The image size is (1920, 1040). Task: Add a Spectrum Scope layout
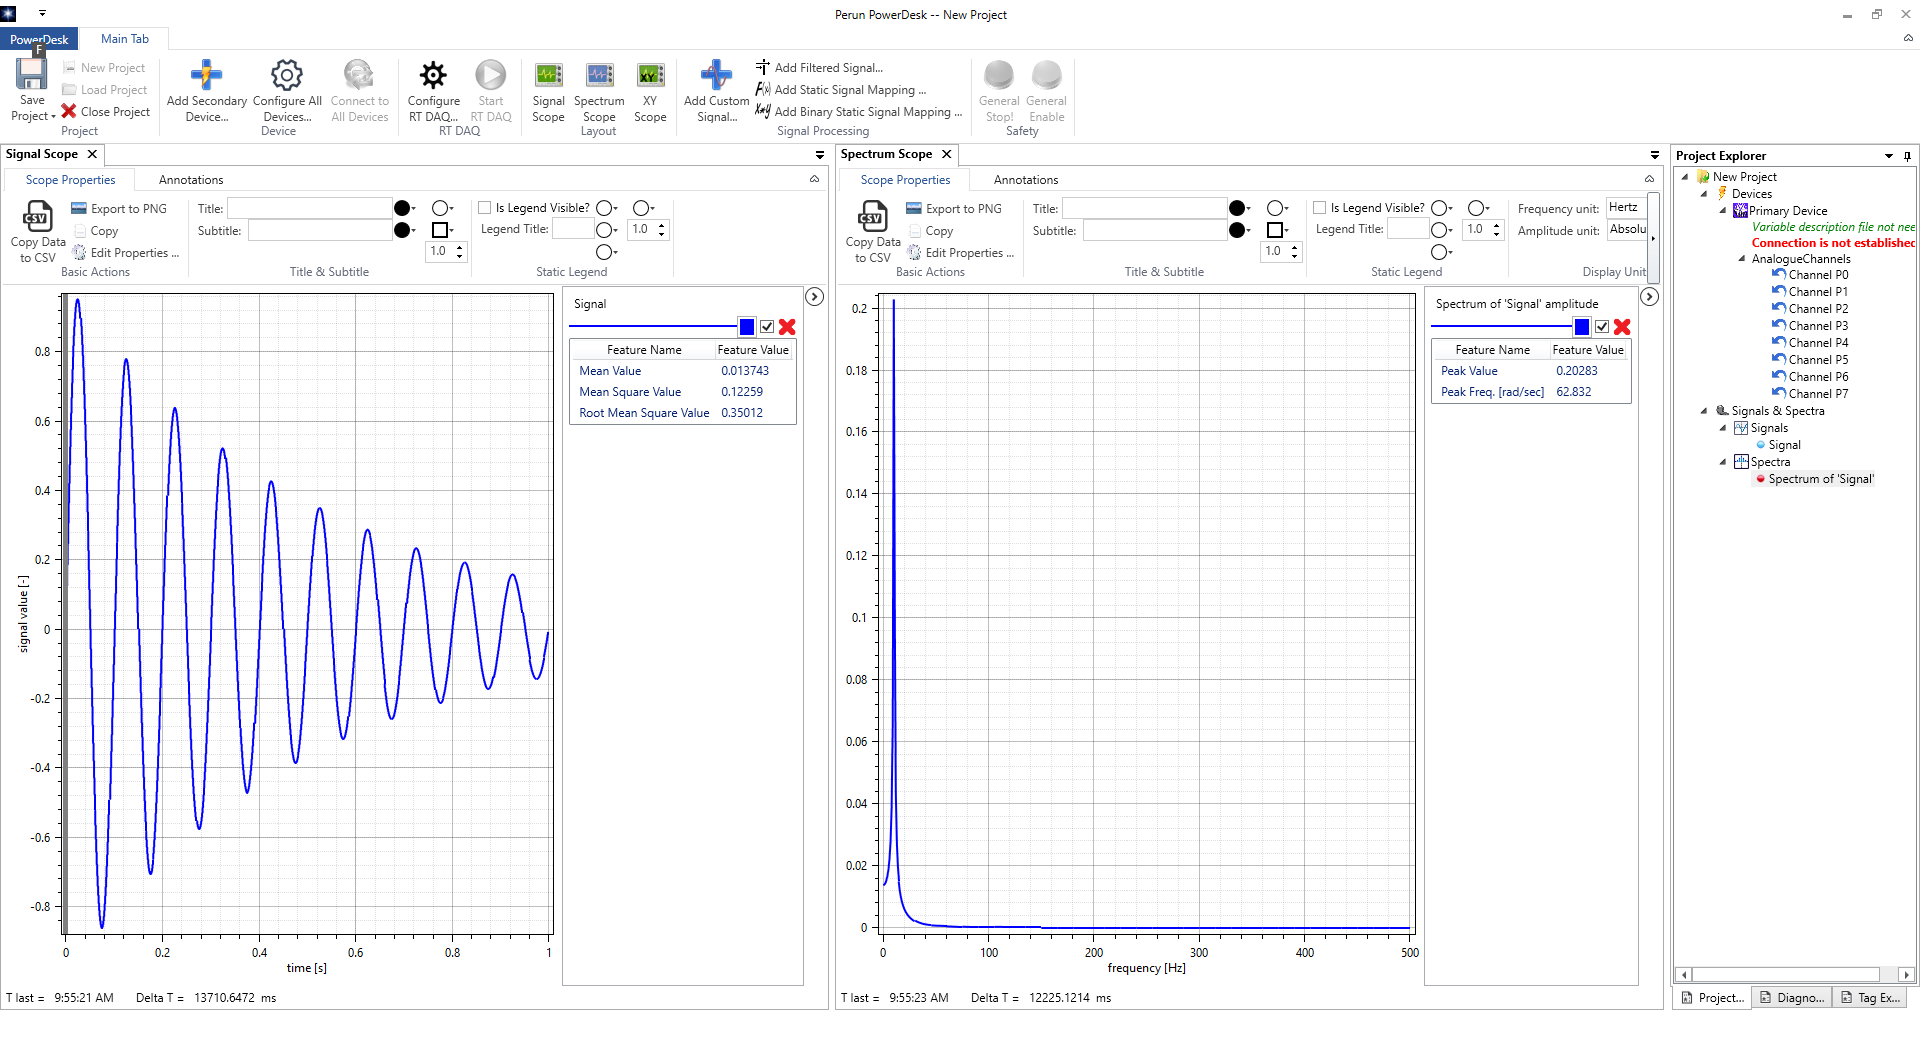[x=599, y=75]
